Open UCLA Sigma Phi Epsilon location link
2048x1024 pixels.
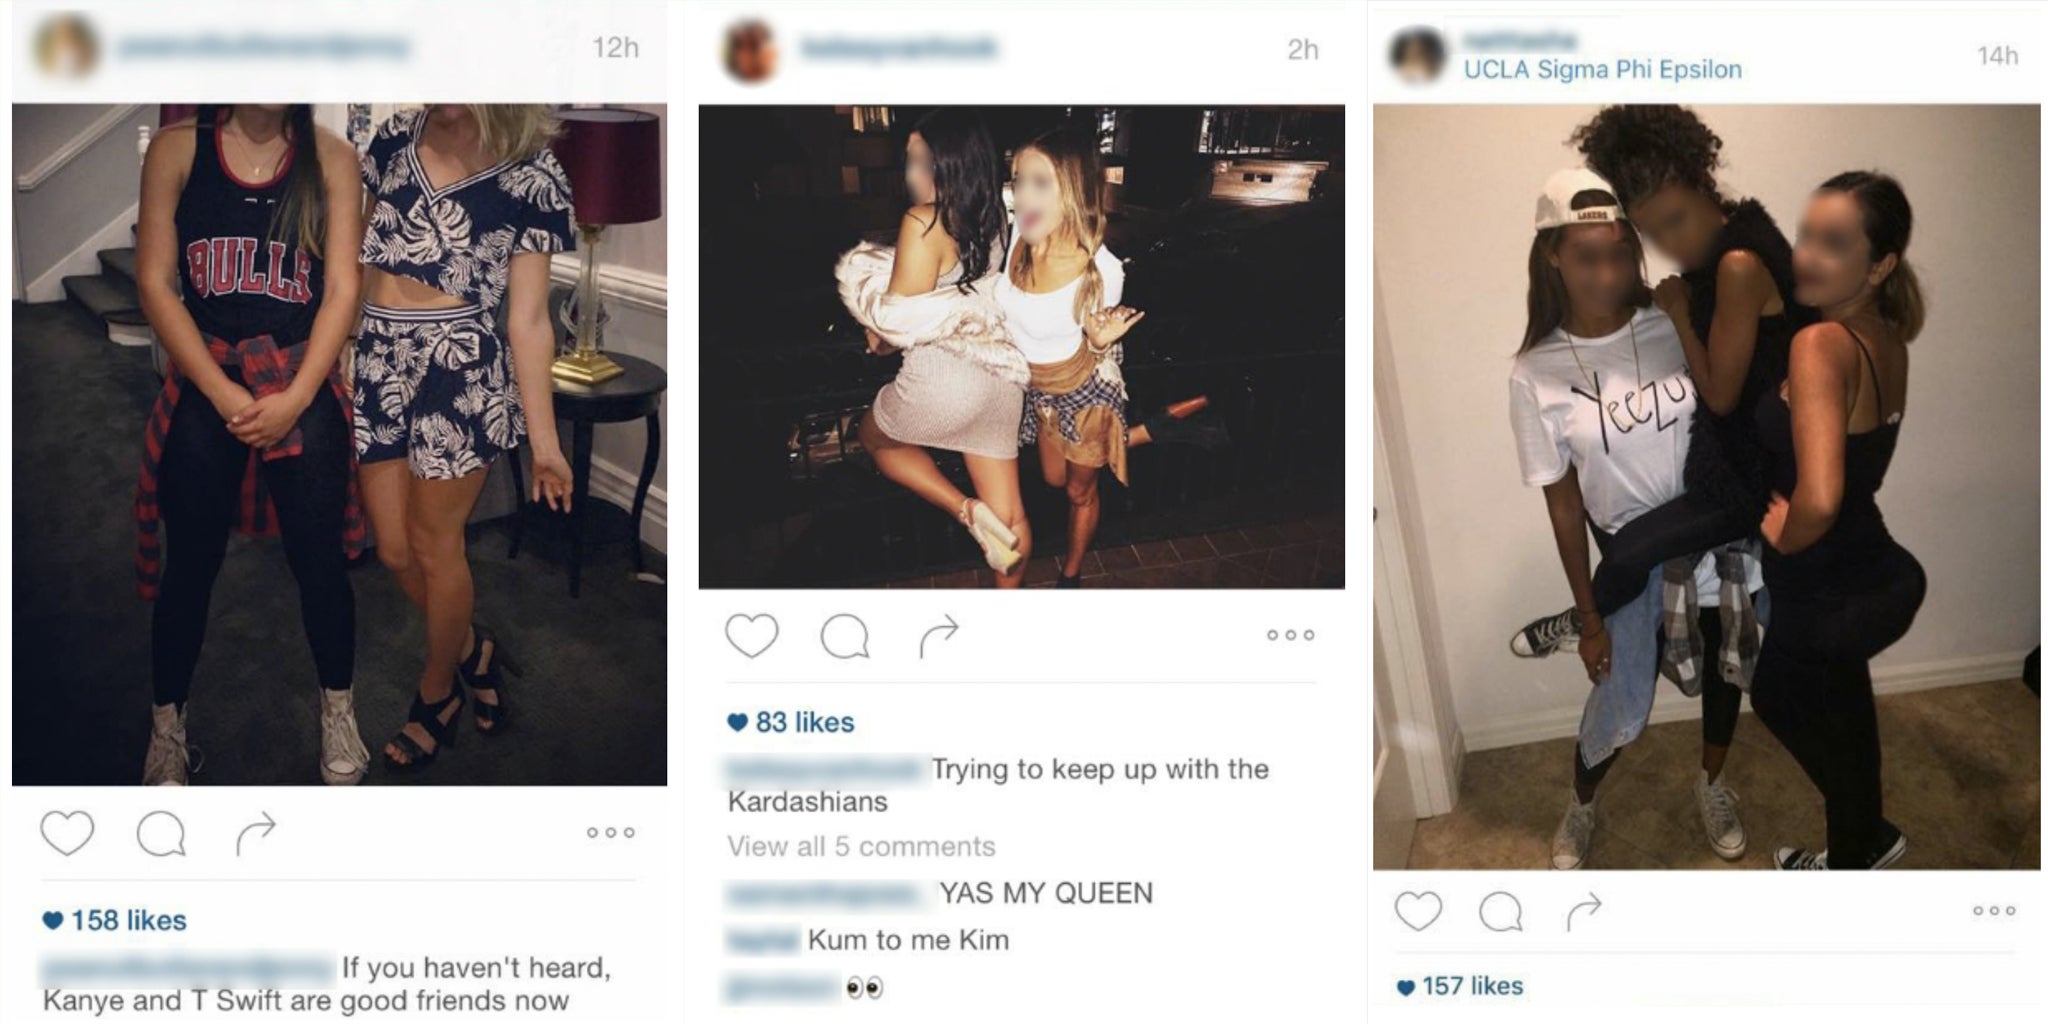click(x=1602, y=69)
